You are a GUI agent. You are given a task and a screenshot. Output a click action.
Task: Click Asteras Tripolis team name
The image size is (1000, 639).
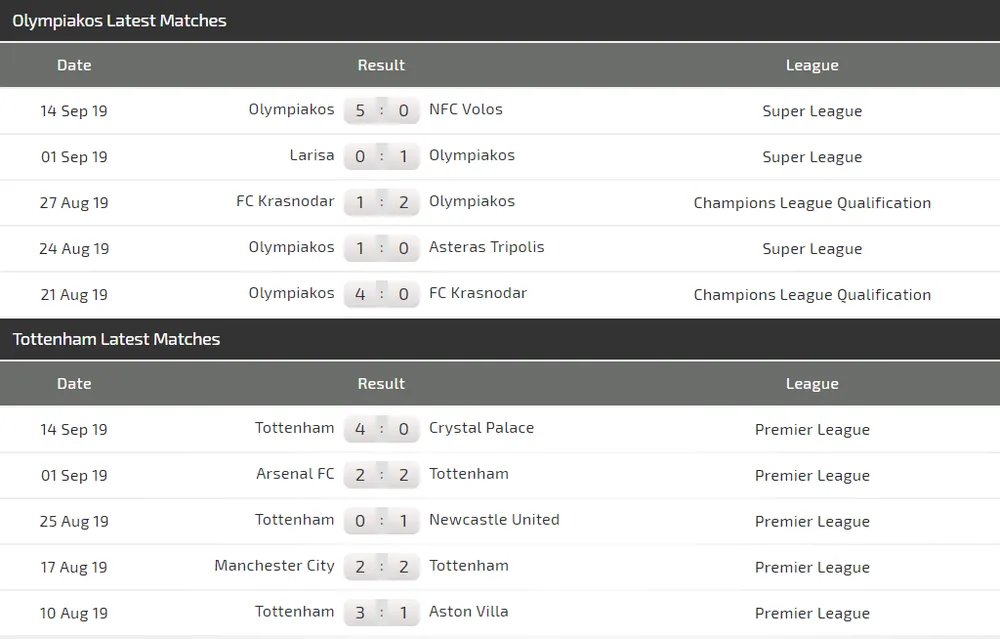486,247
